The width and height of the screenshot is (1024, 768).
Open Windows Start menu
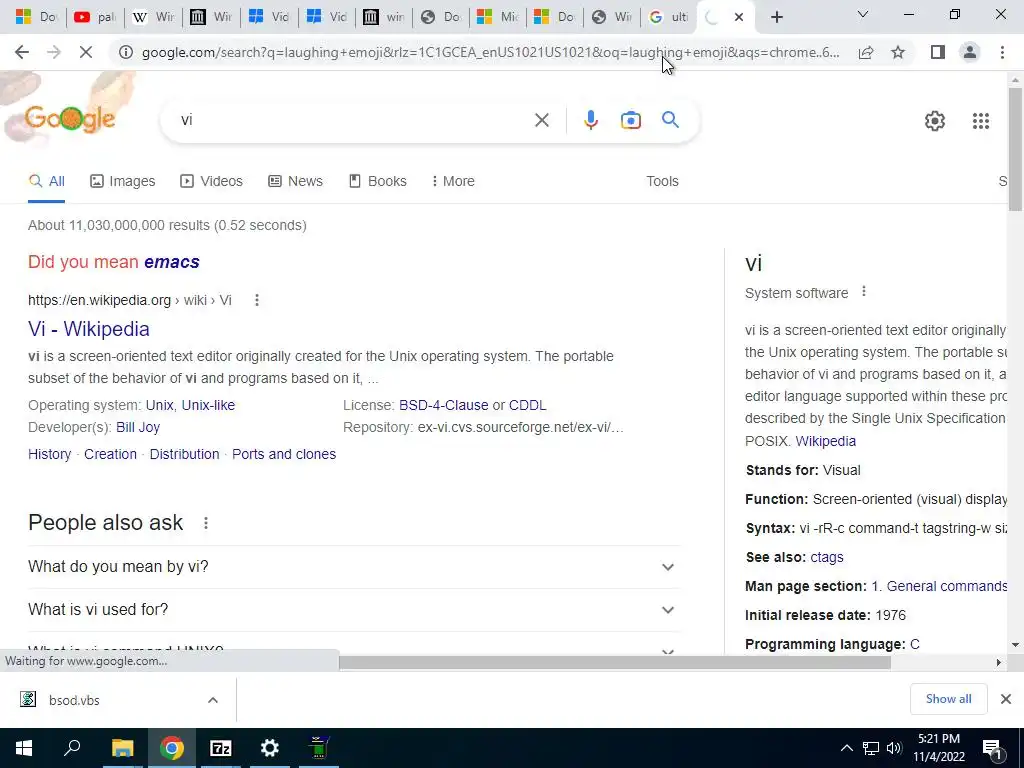(23, 748)
